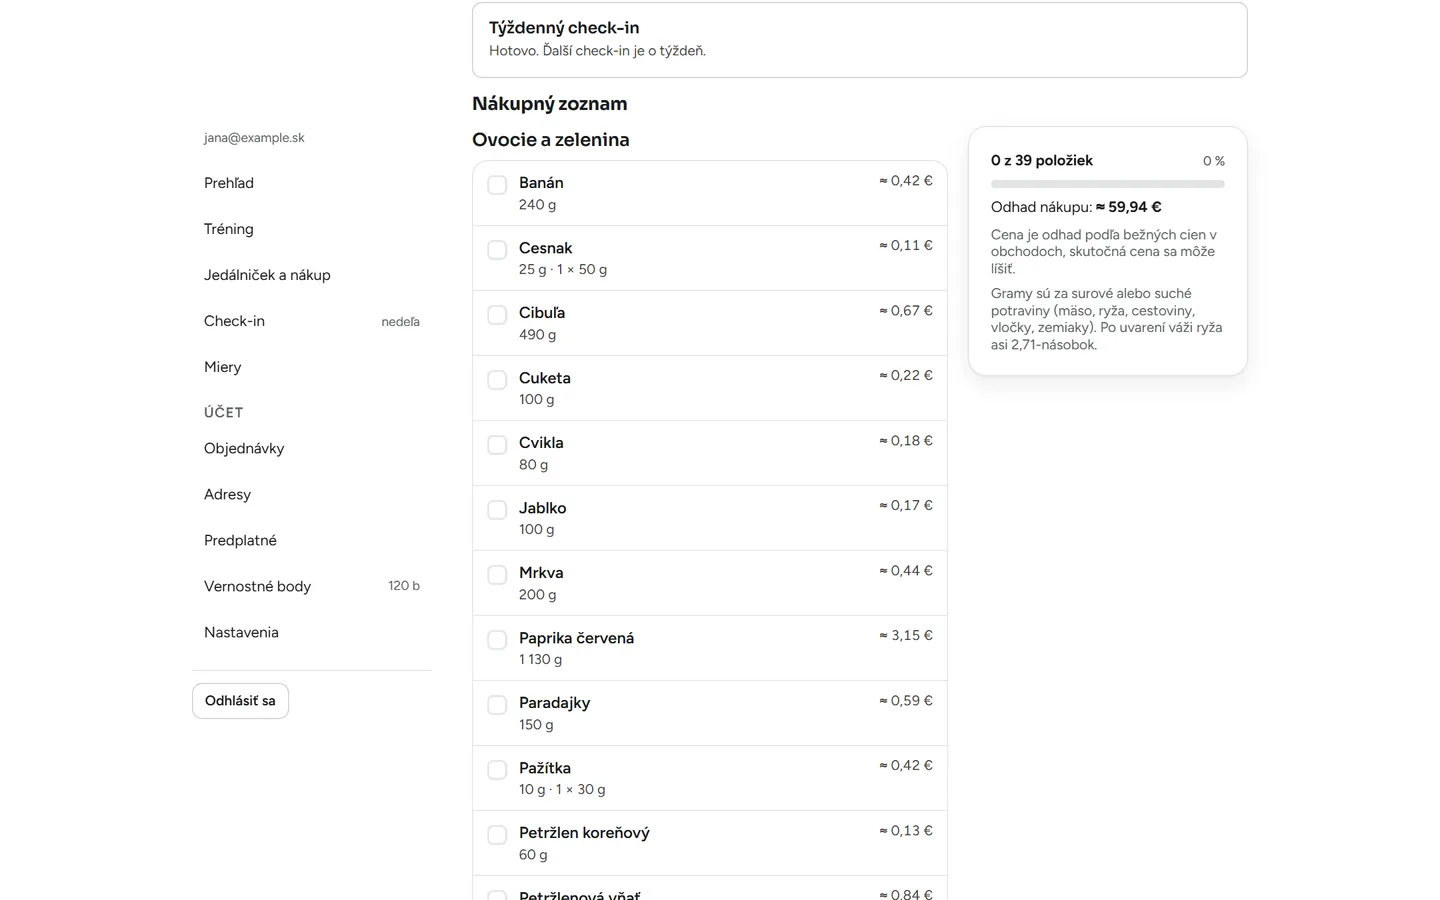
Task: Click the Odhlásiť sa button
Action: click(240, 701)
